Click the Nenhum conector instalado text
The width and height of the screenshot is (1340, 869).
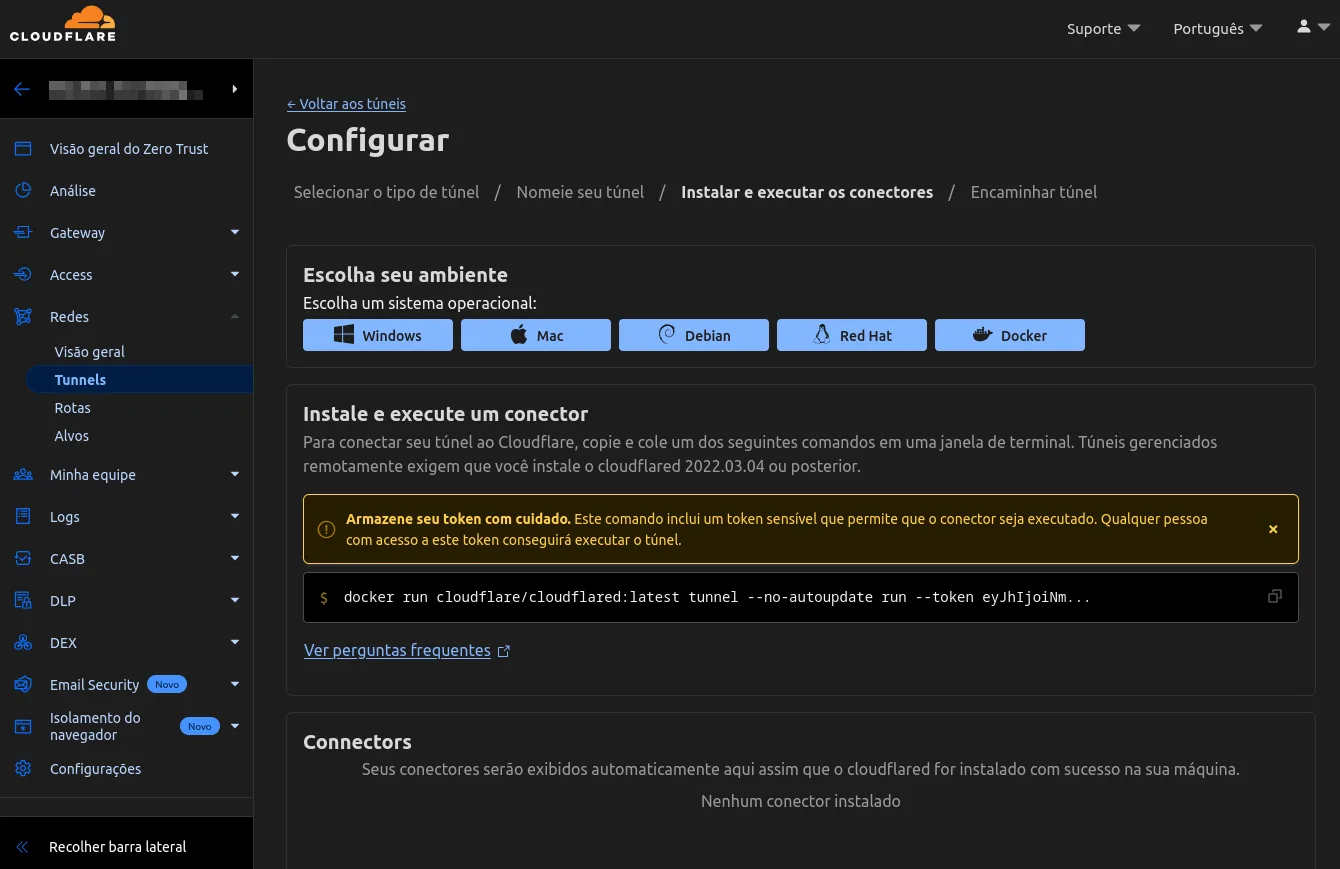[x=800, y=801]
